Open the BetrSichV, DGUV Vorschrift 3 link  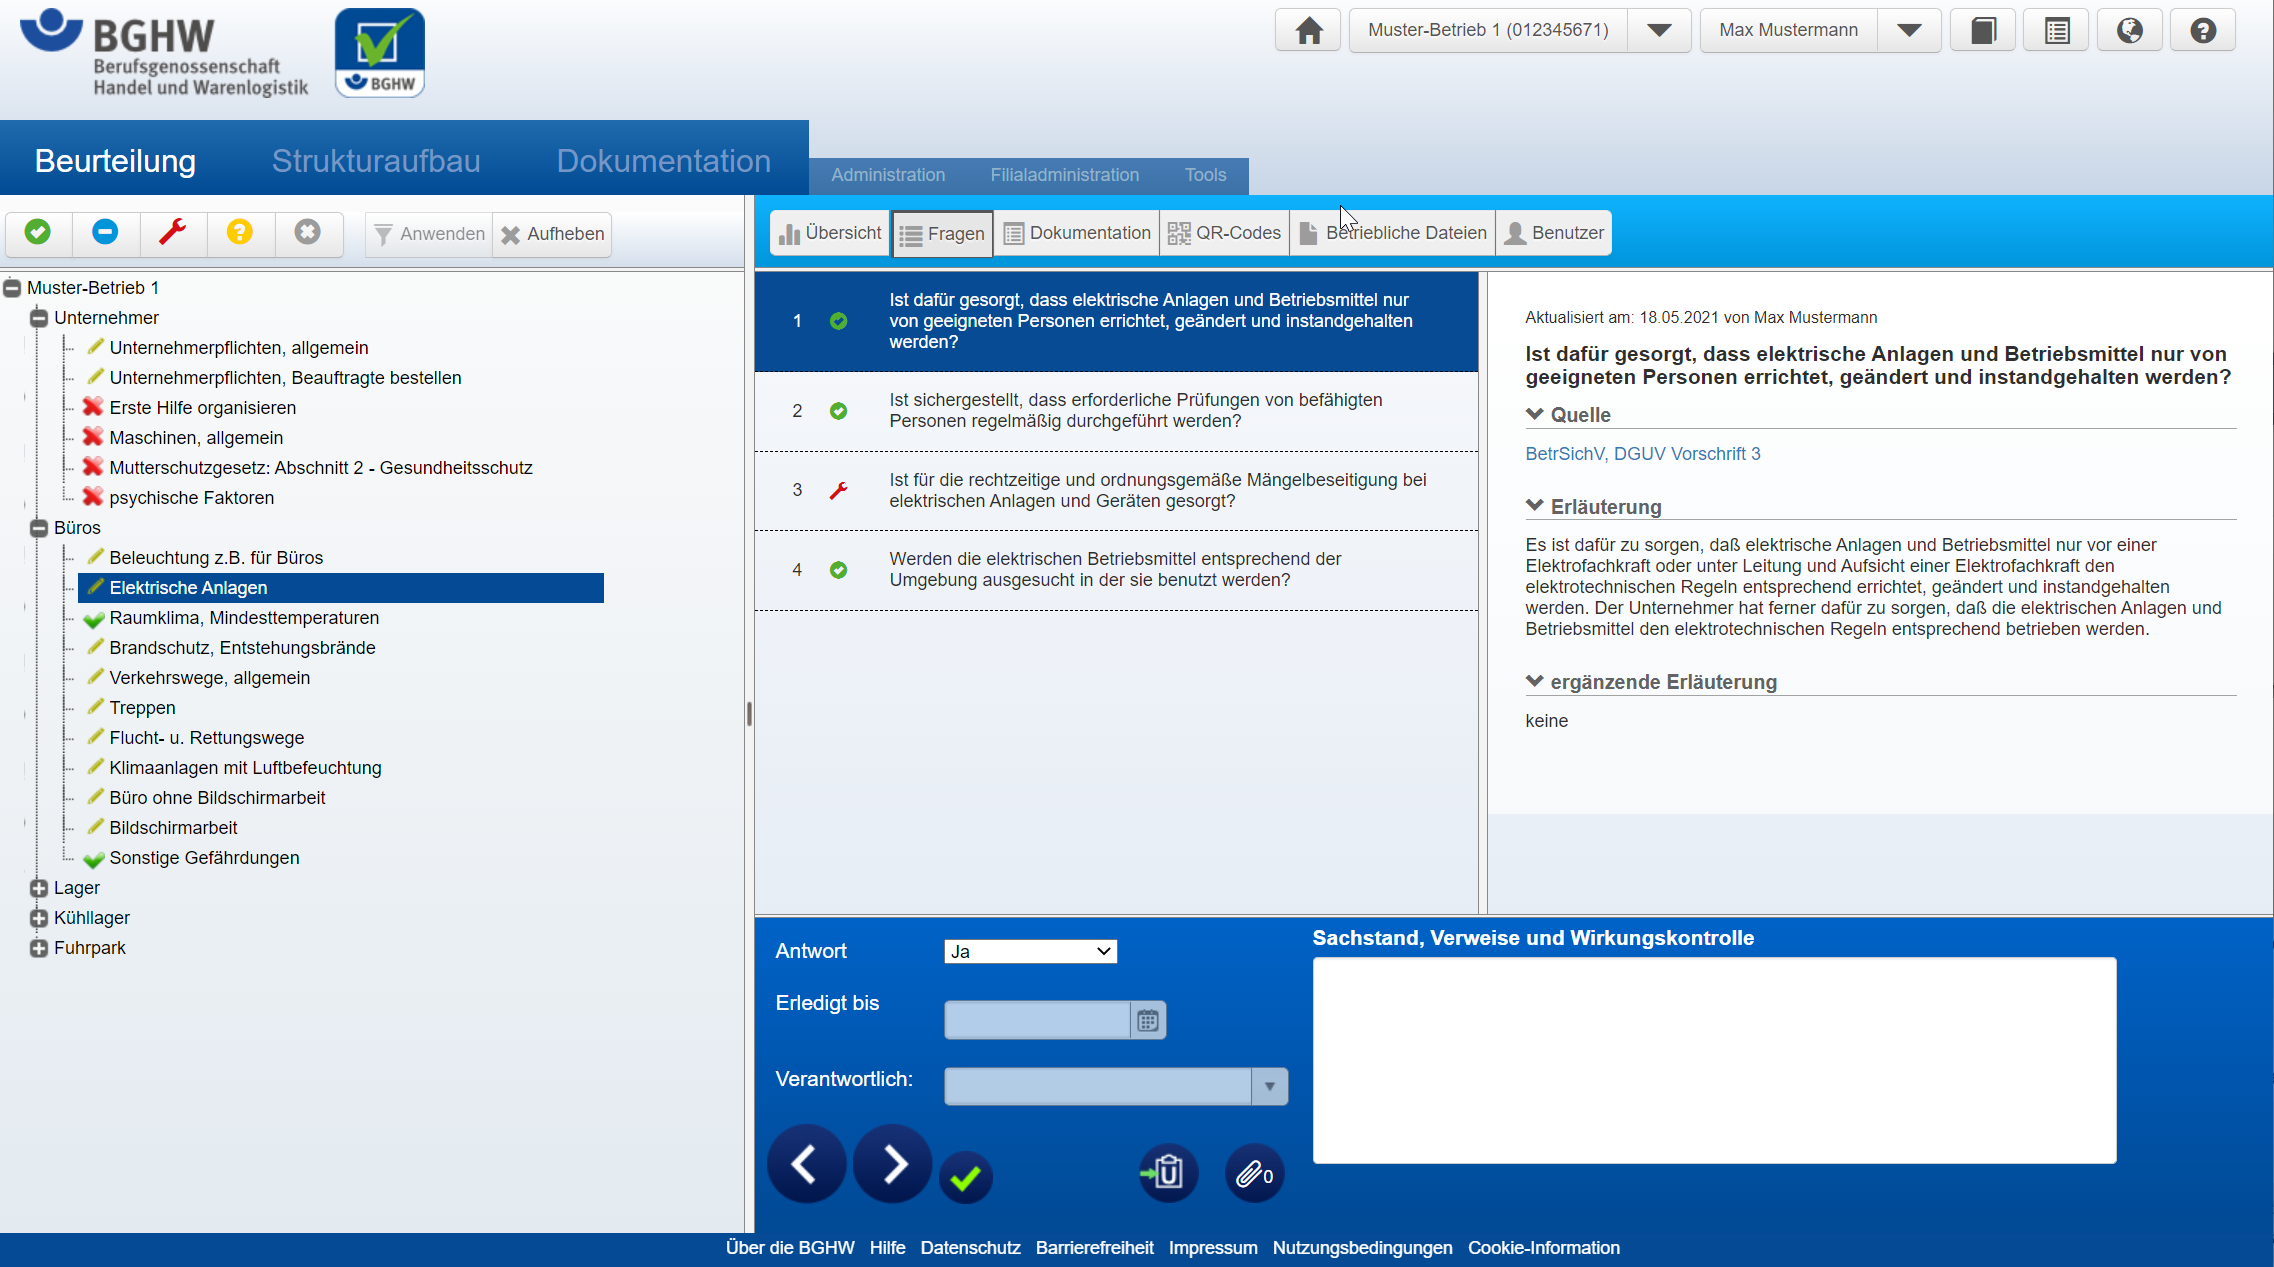click(x=1642, y=454)
